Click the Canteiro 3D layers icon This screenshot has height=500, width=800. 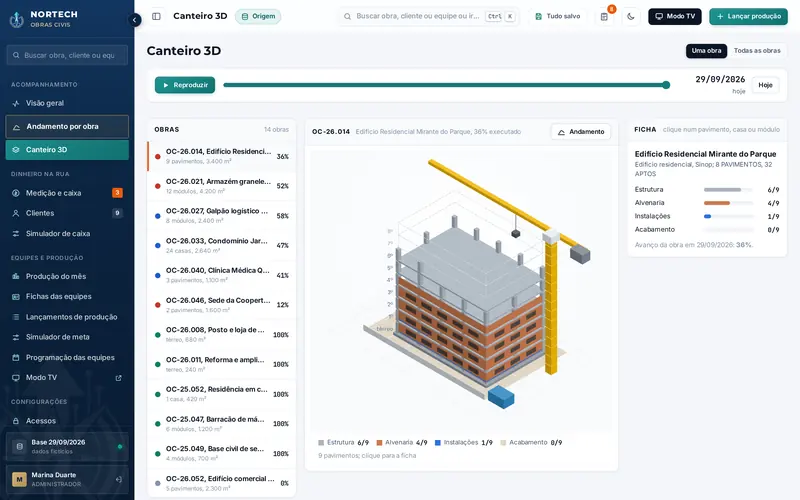coord(16,150)
